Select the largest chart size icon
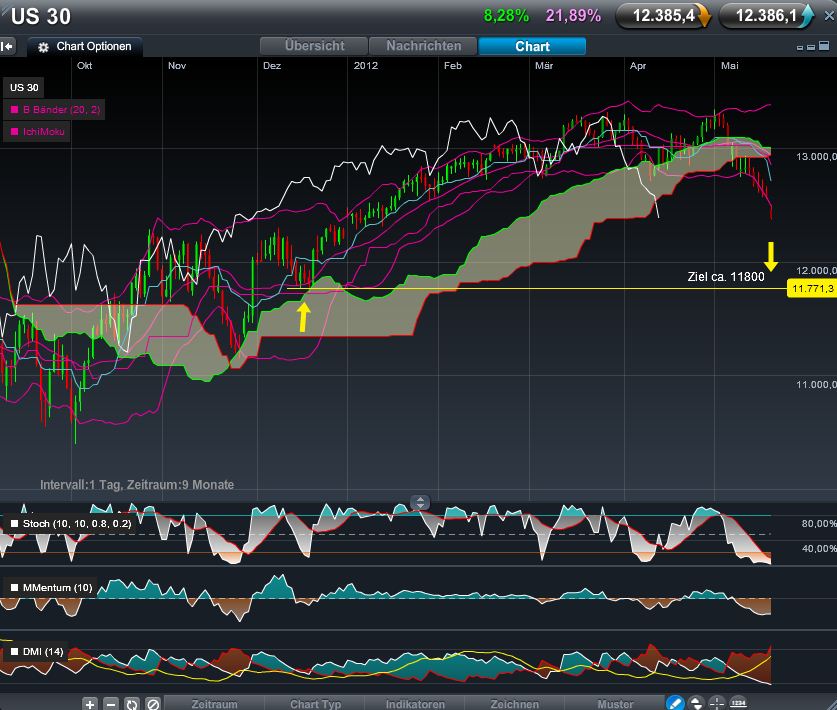The height and width of the screenshot is (710, 837). pos(824,45)
